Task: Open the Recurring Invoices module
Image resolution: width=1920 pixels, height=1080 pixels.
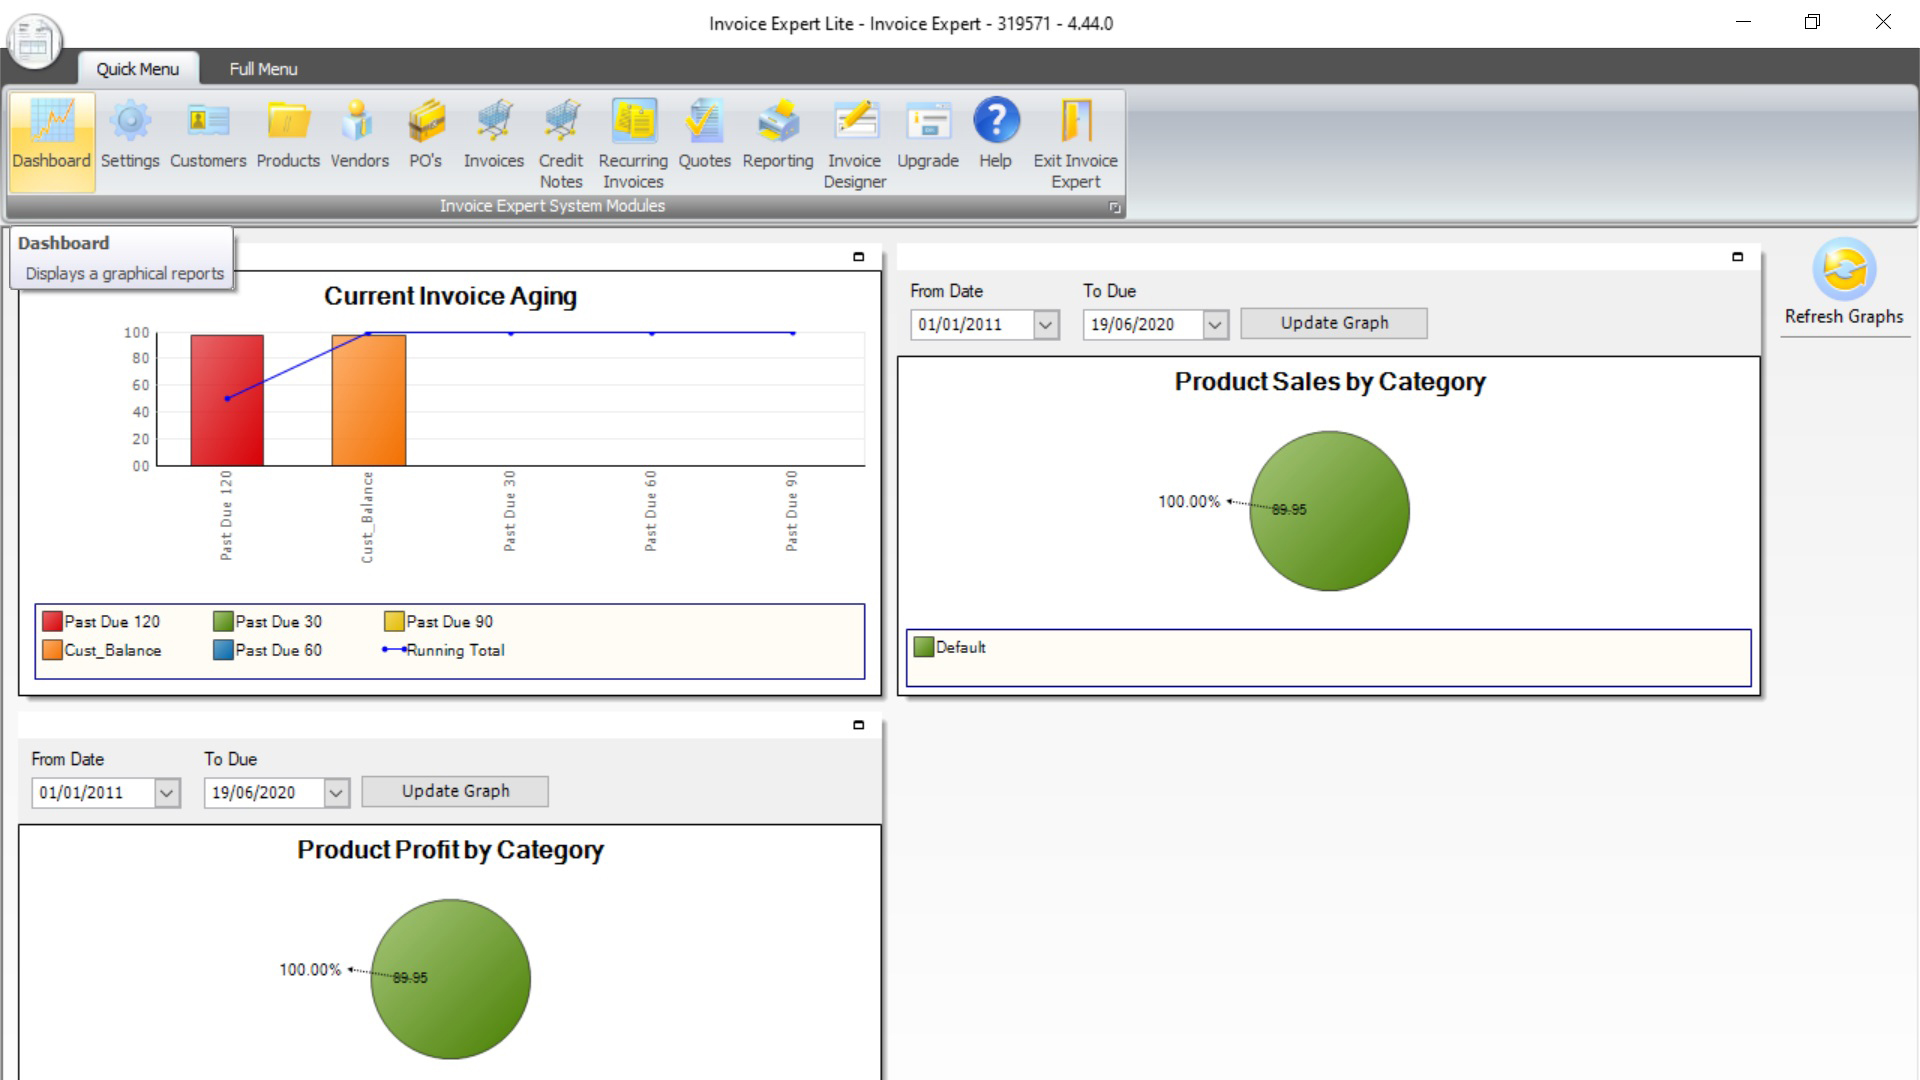Action: tap(633, 142)
